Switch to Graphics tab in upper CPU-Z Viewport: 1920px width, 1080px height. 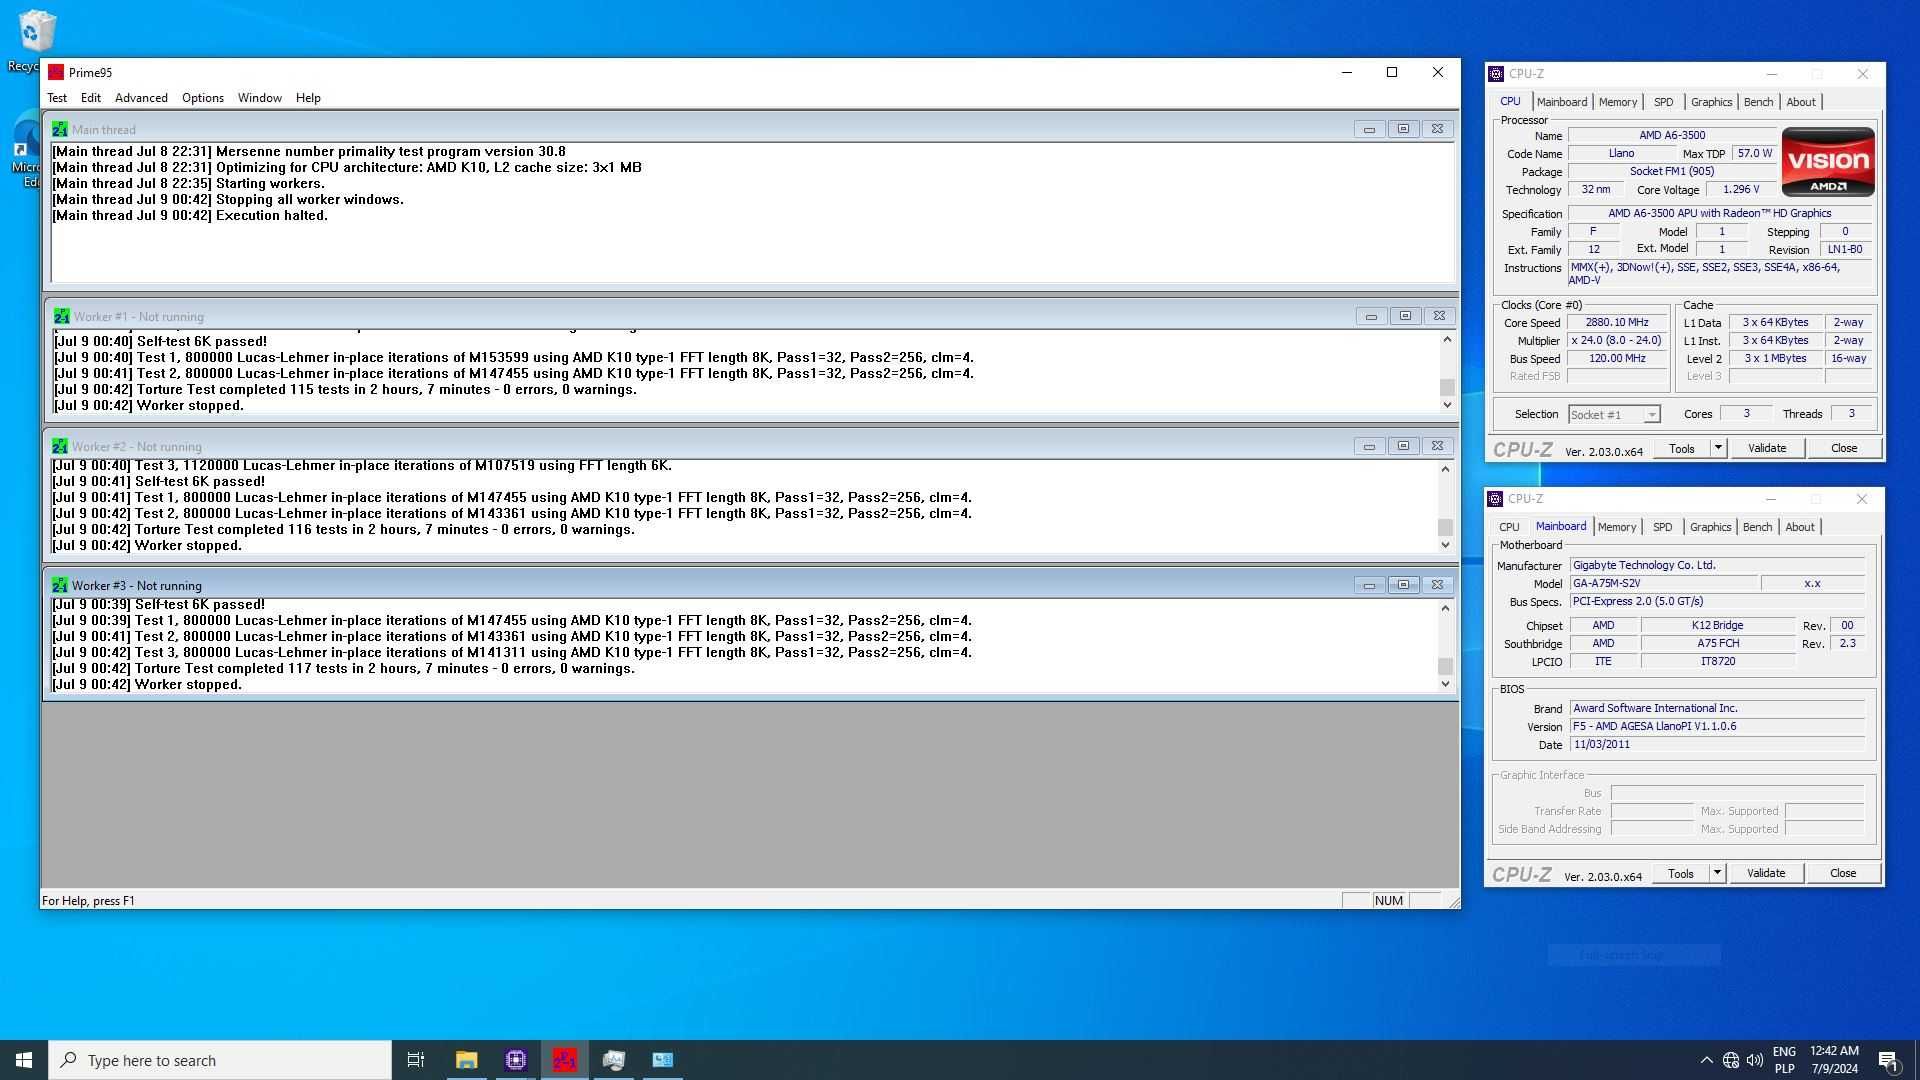click(1711, 102)
